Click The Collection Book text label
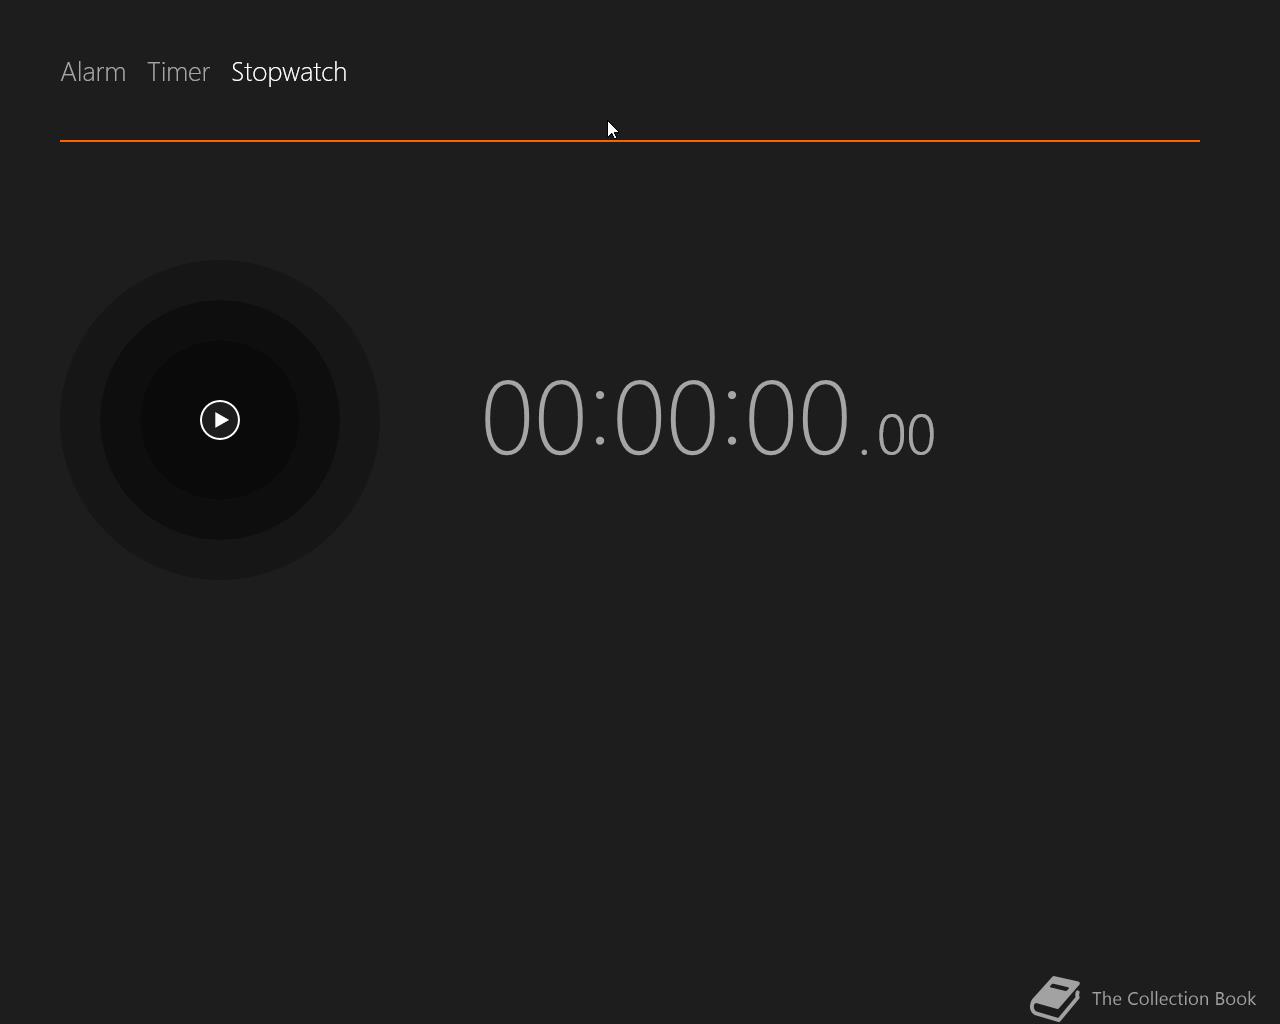 pyautogui.click(x=1174, y=998)
